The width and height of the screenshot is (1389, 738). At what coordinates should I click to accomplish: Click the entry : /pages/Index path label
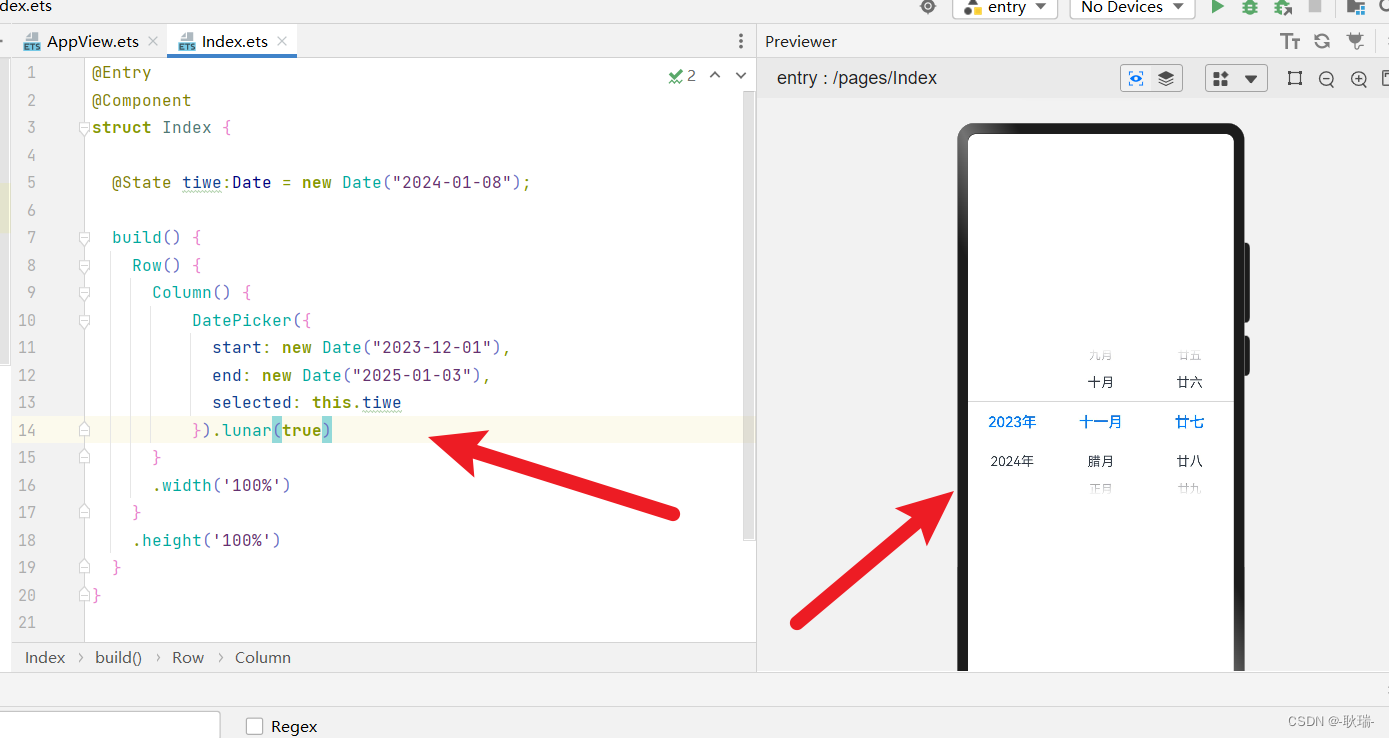857,78
